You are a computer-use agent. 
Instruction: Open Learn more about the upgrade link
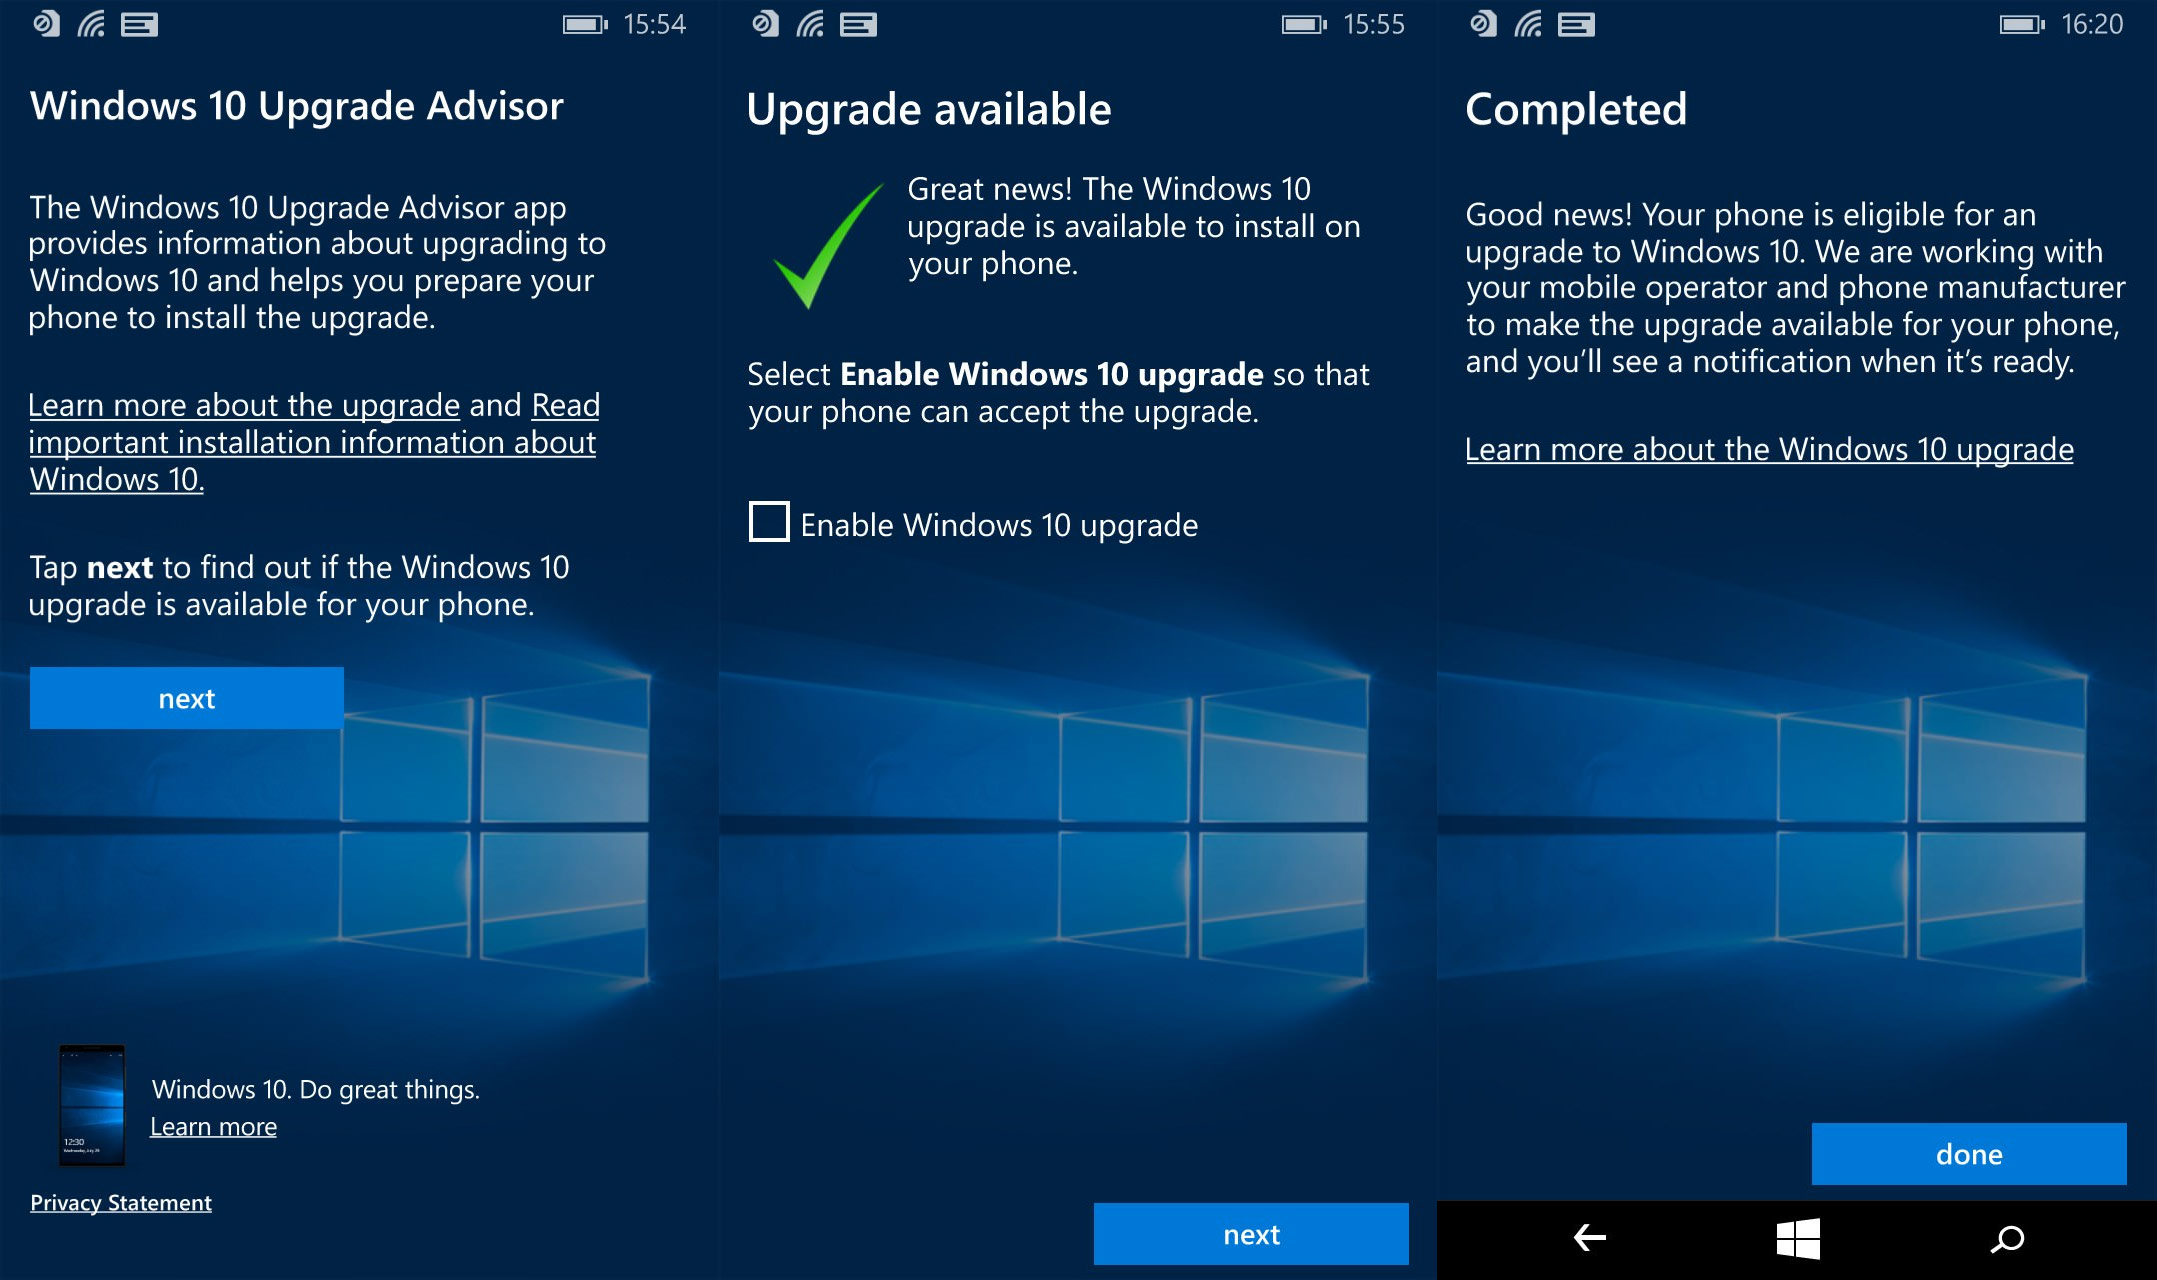[x=244, y=405]
